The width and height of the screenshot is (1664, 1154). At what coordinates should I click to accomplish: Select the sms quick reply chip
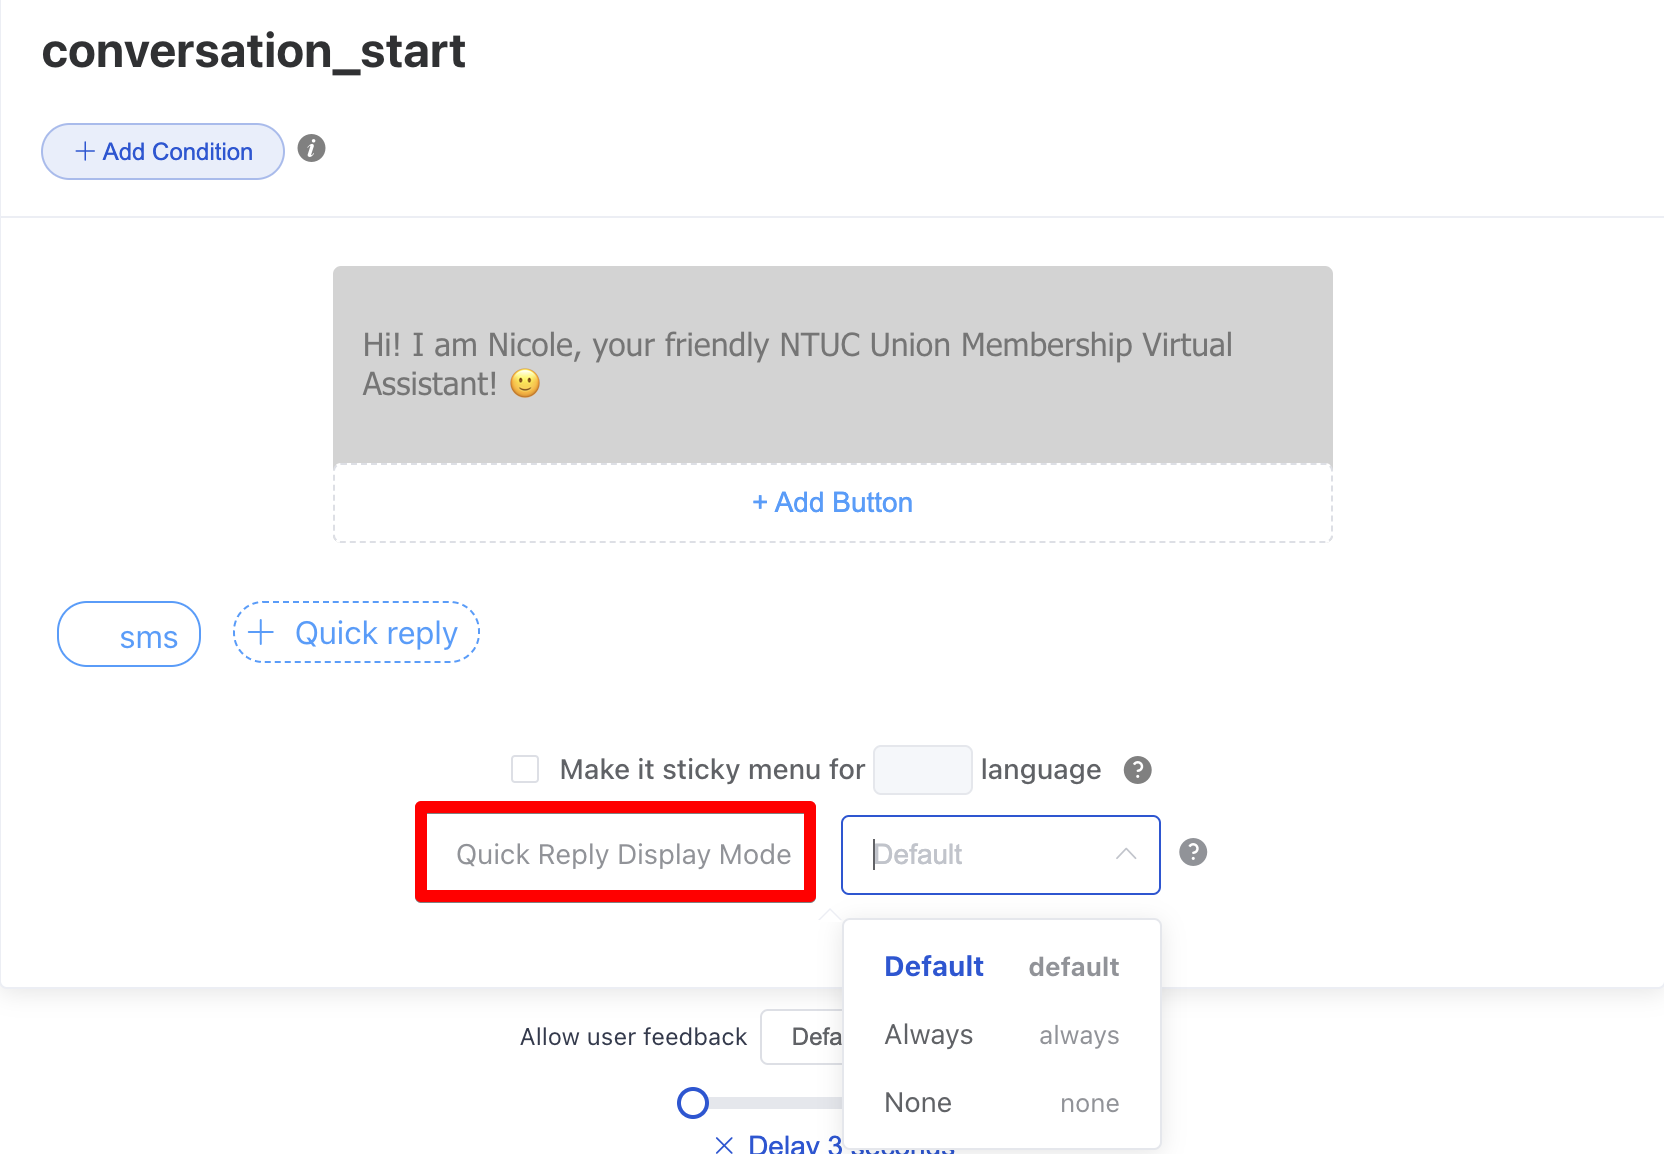[129, 635]
